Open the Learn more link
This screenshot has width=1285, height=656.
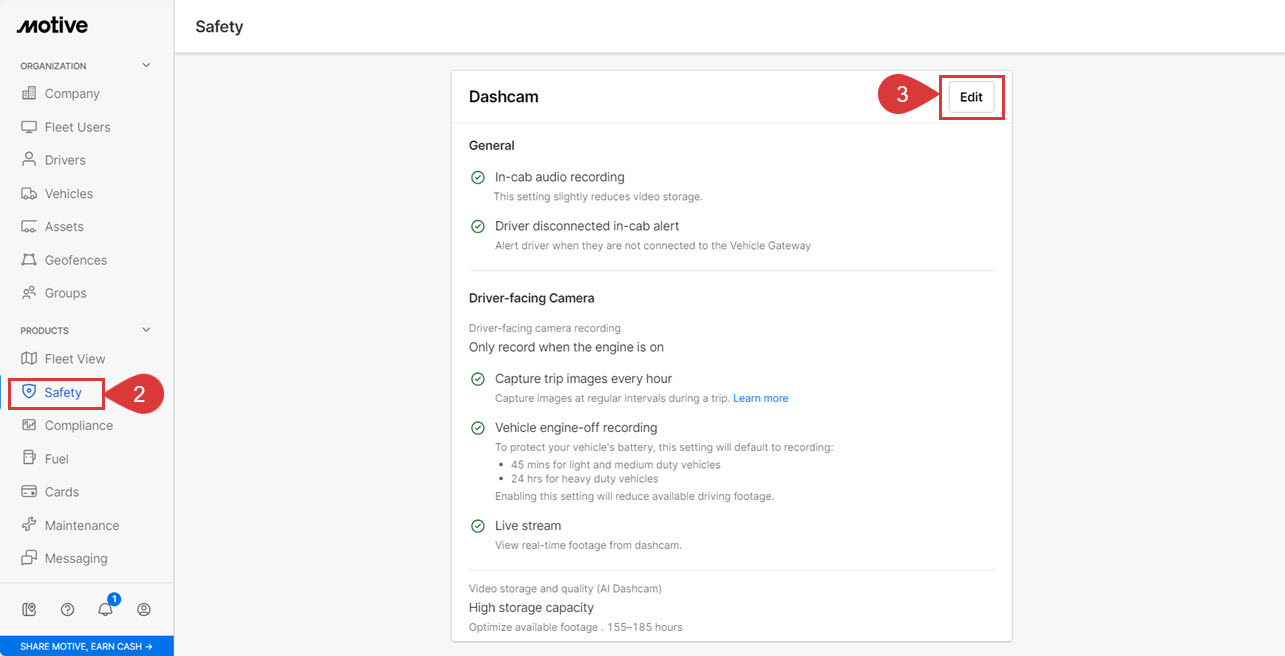click(x=760, y=397)
